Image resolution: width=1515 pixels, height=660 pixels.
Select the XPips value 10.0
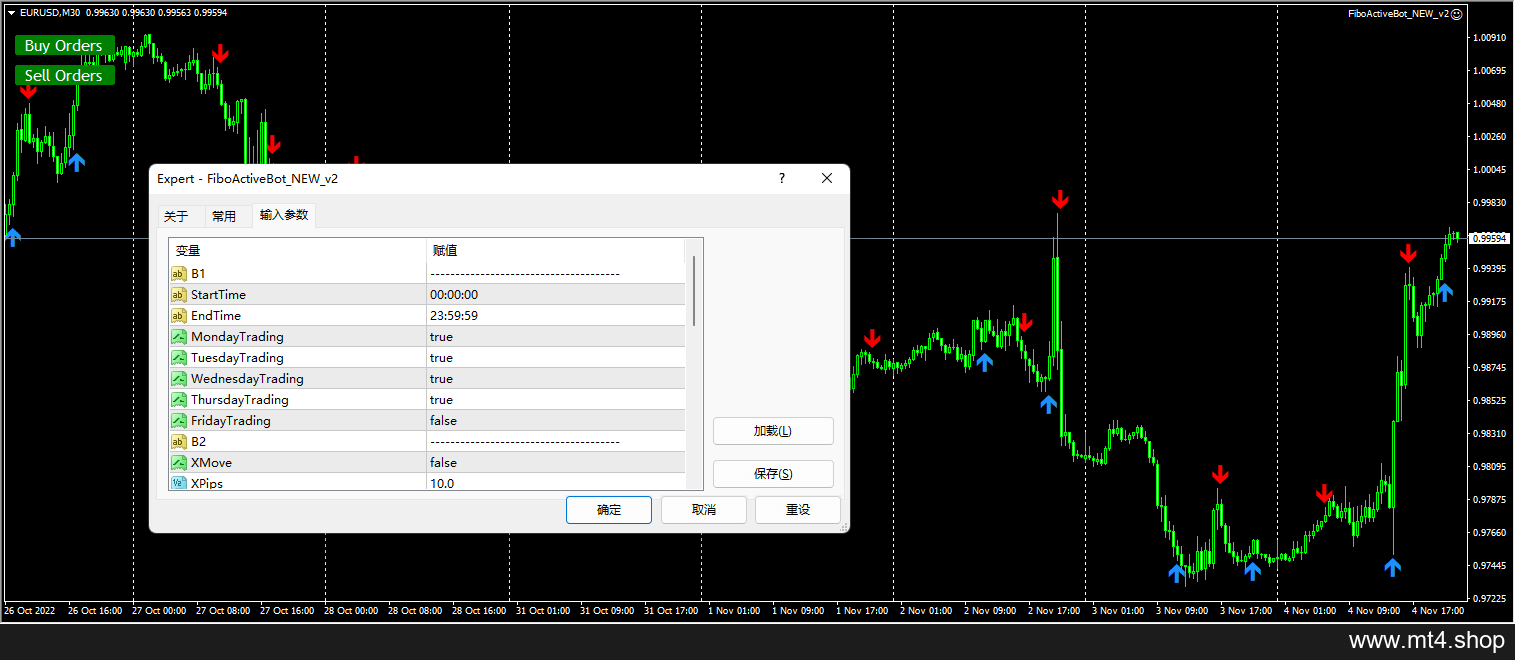pyautogui.click(x=442, y=483)
